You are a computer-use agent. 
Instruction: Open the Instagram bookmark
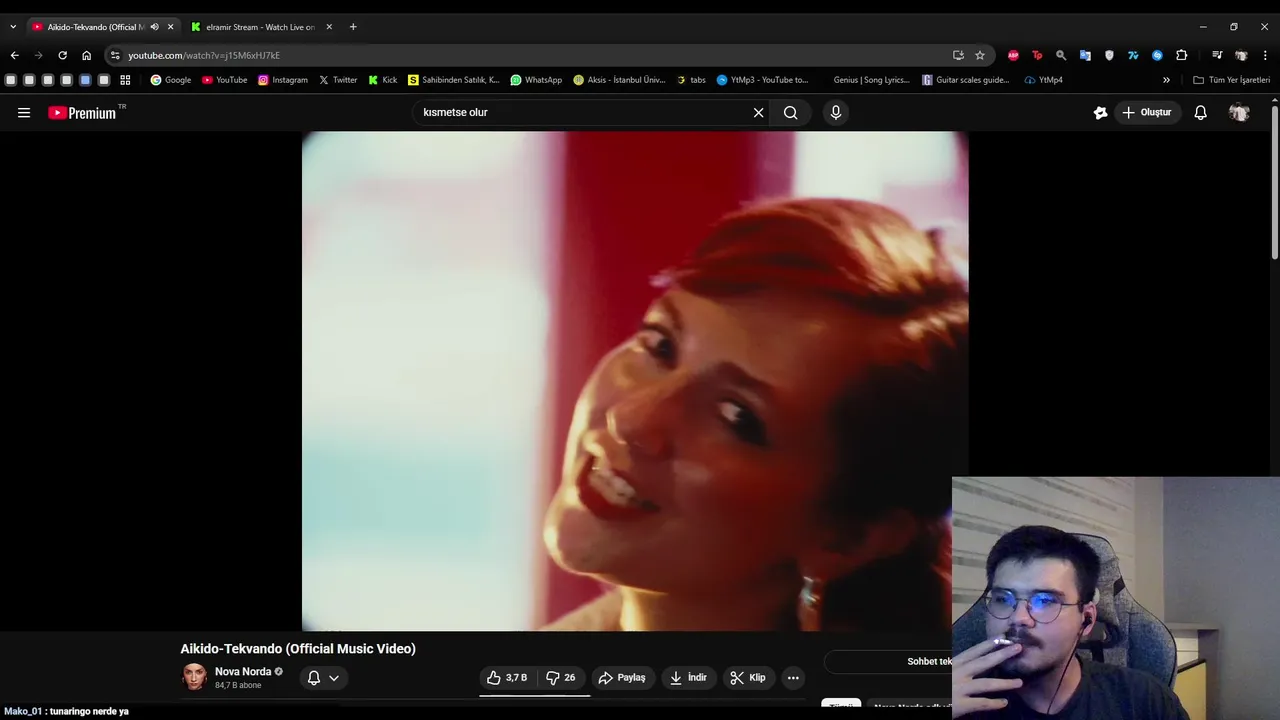point(283,80)
